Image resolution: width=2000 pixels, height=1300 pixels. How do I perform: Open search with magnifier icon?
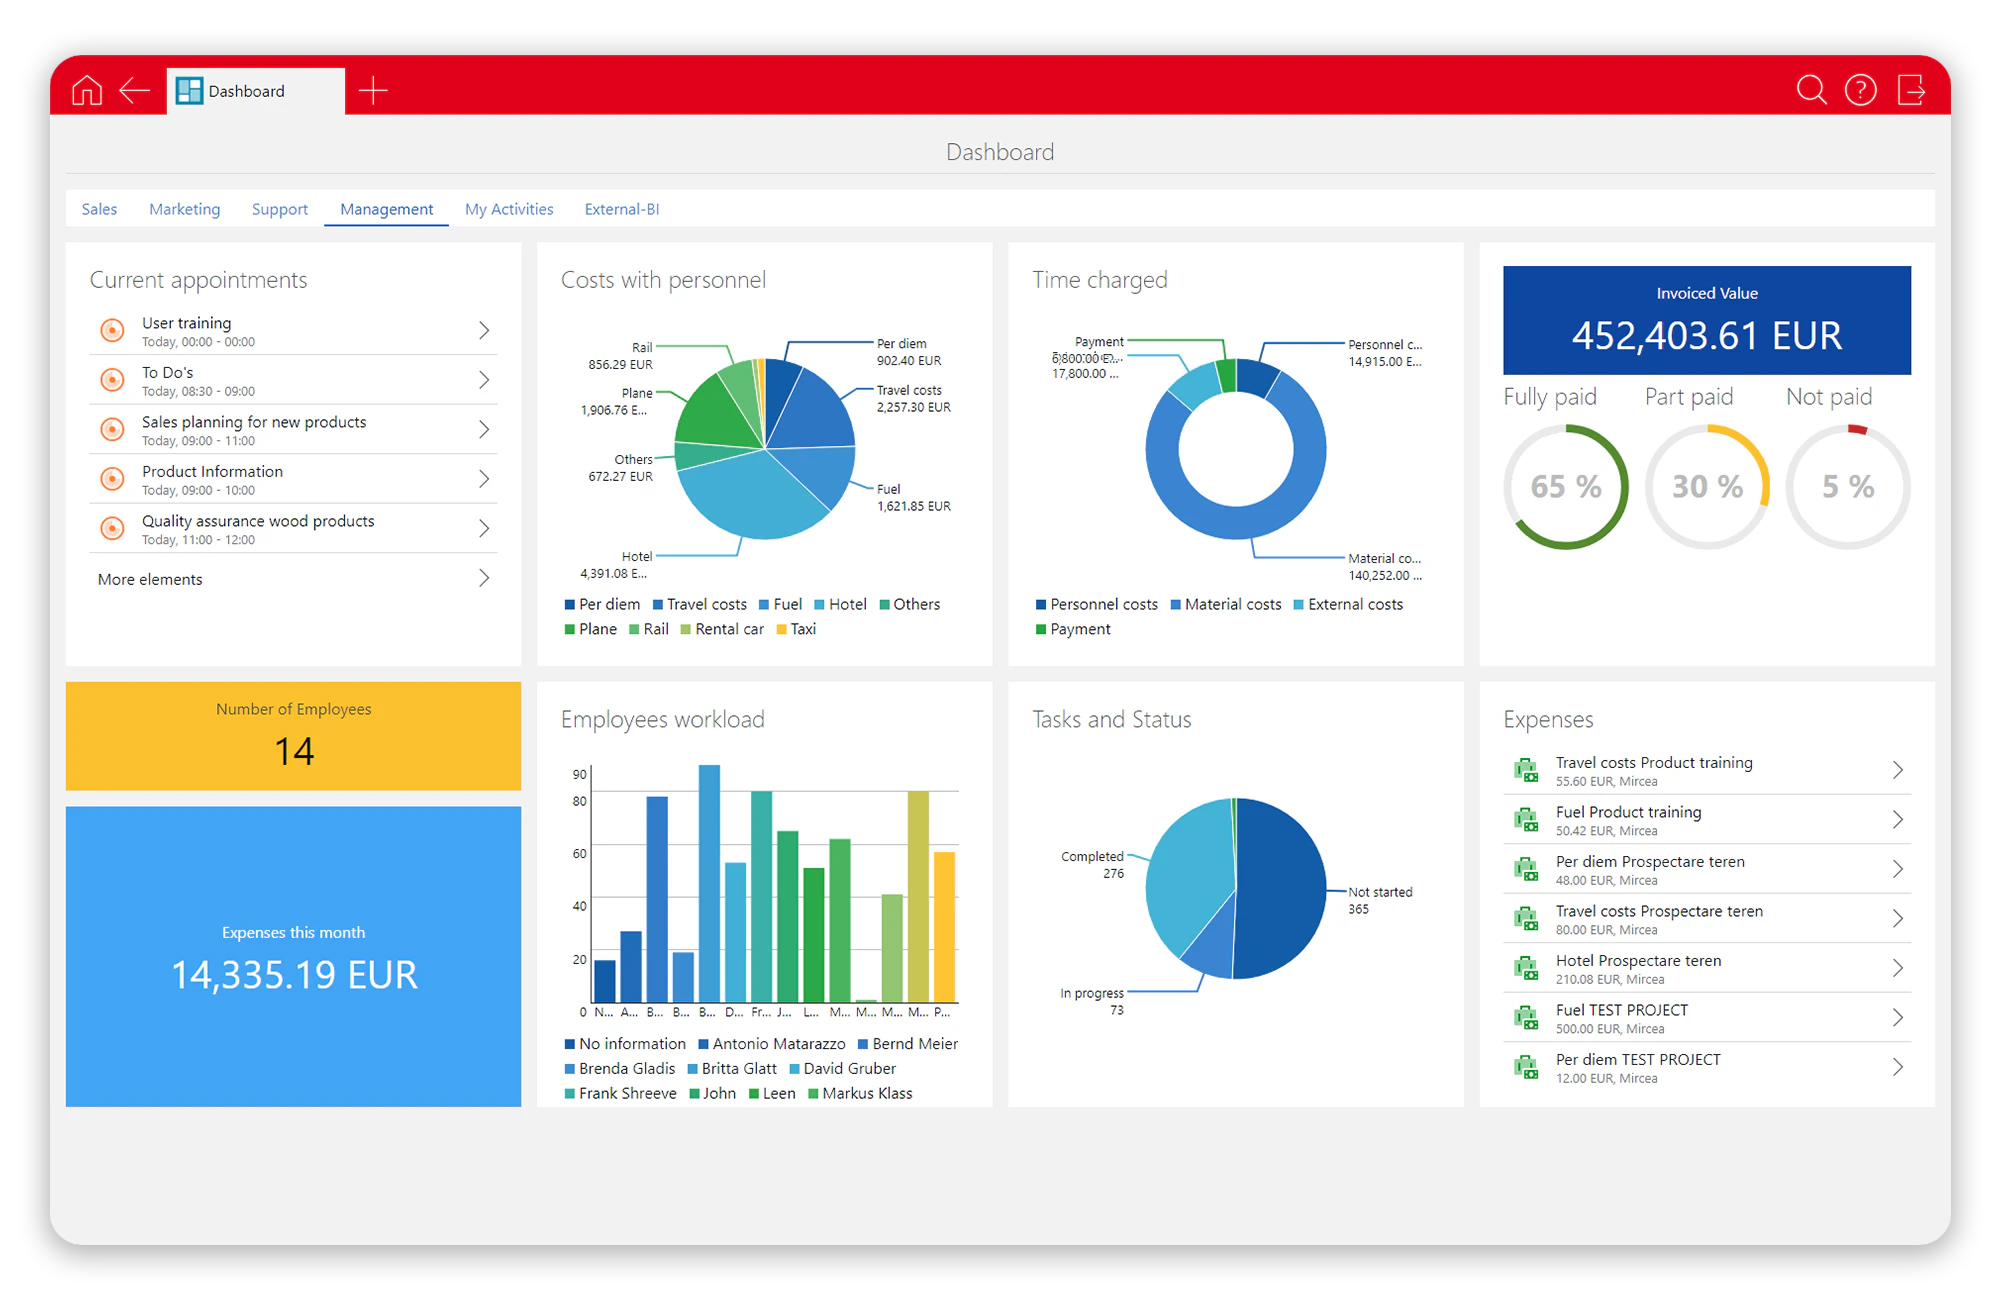1811,90
